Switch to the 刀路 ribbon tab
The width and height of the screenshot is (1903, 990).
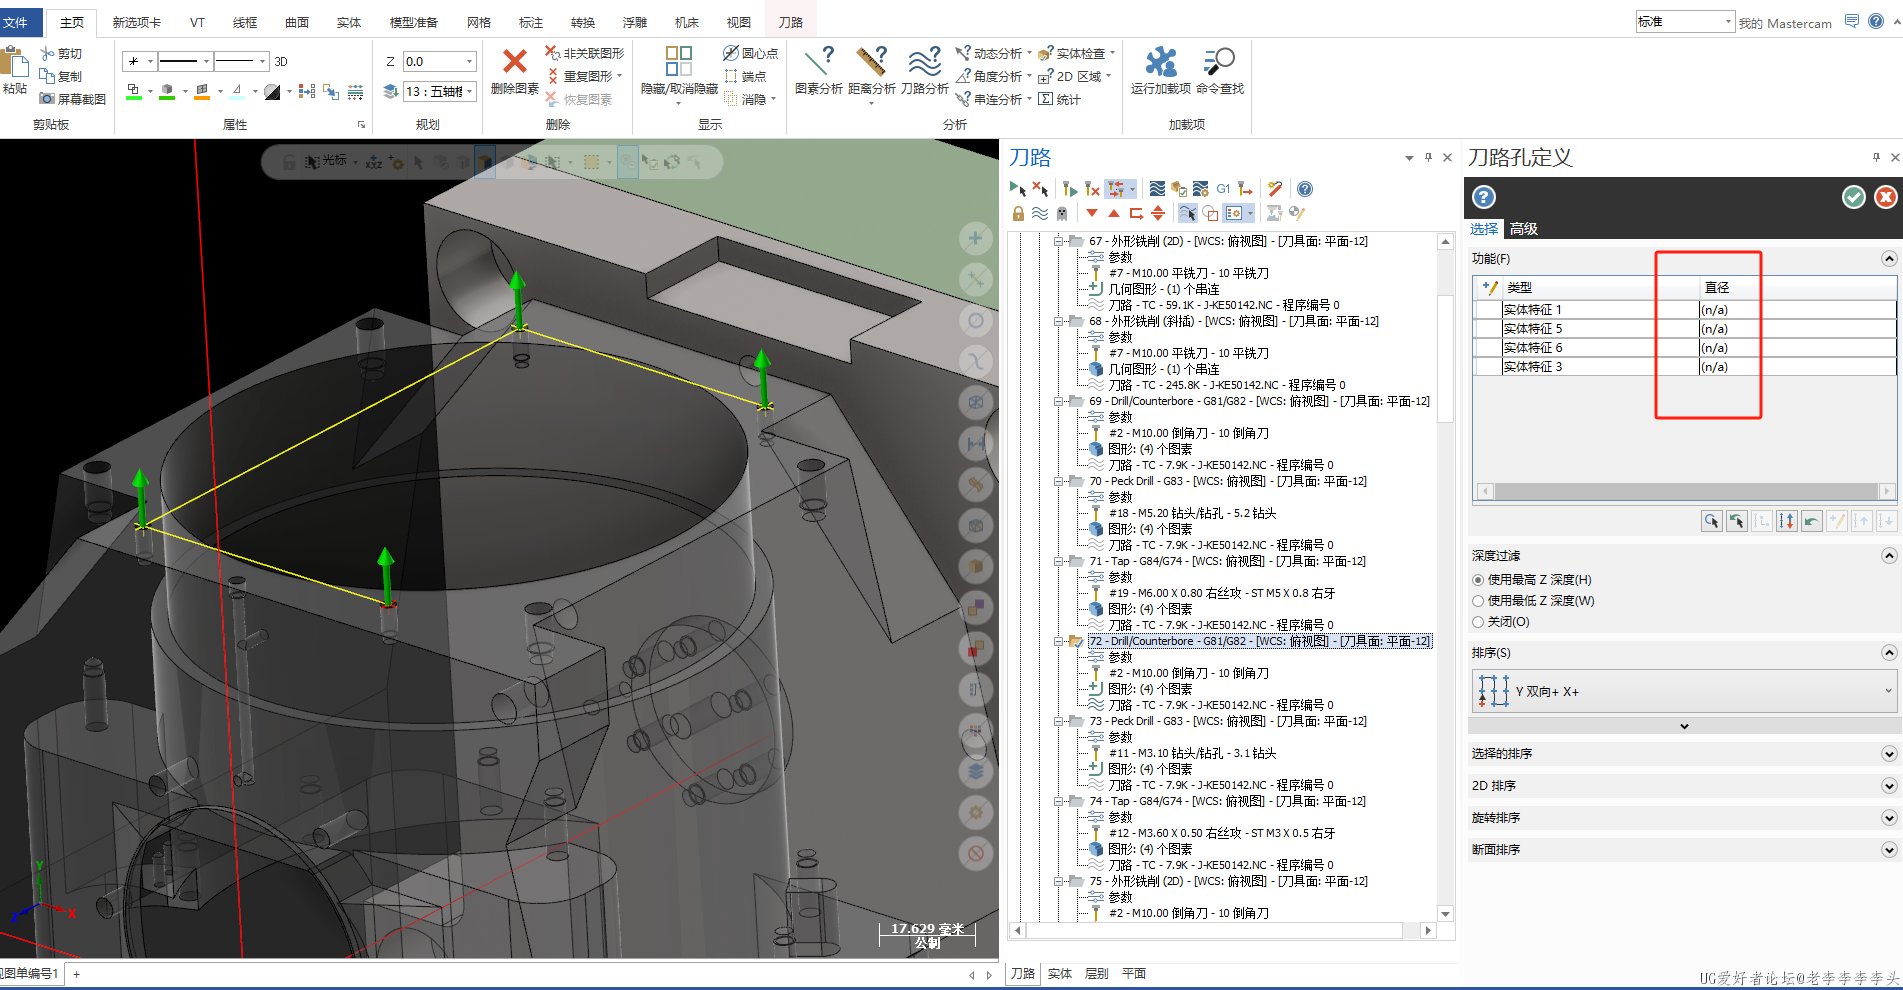(791, 22)
